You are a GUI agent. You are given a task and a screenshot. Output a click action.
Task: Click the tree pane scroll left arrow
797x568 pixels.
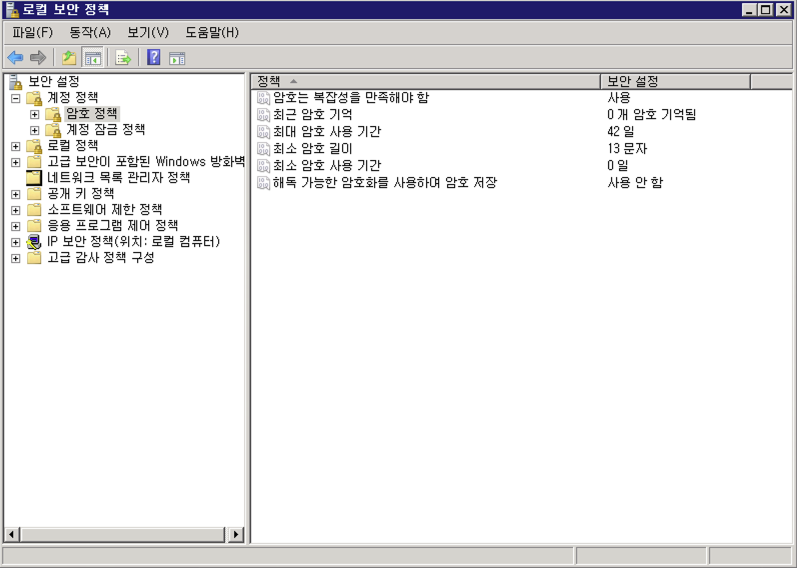click(x=12, y=534)
